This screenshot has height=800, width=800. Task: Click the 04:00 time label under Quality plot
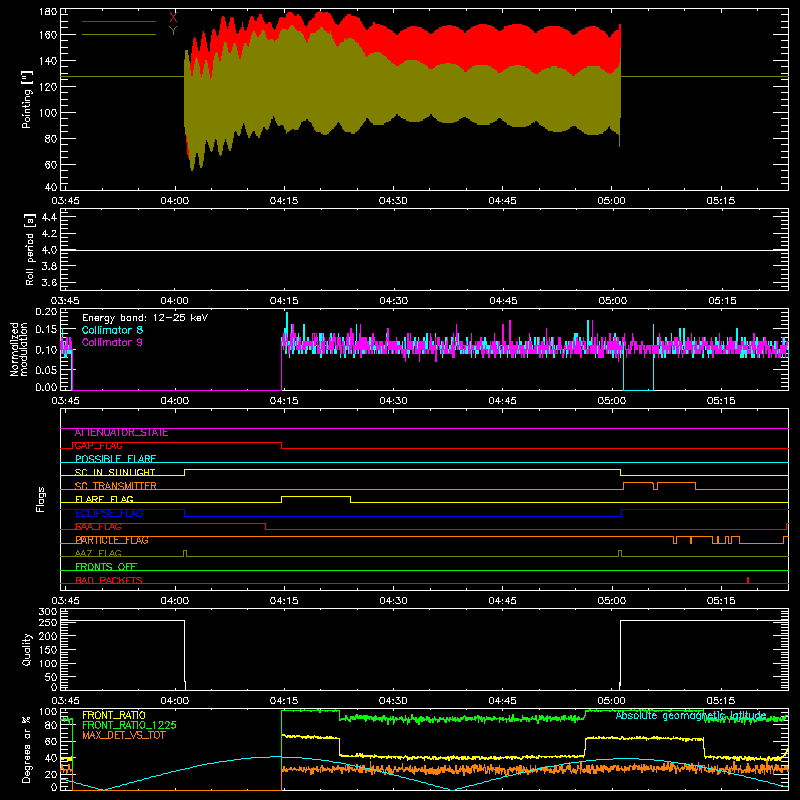point(174,701)
